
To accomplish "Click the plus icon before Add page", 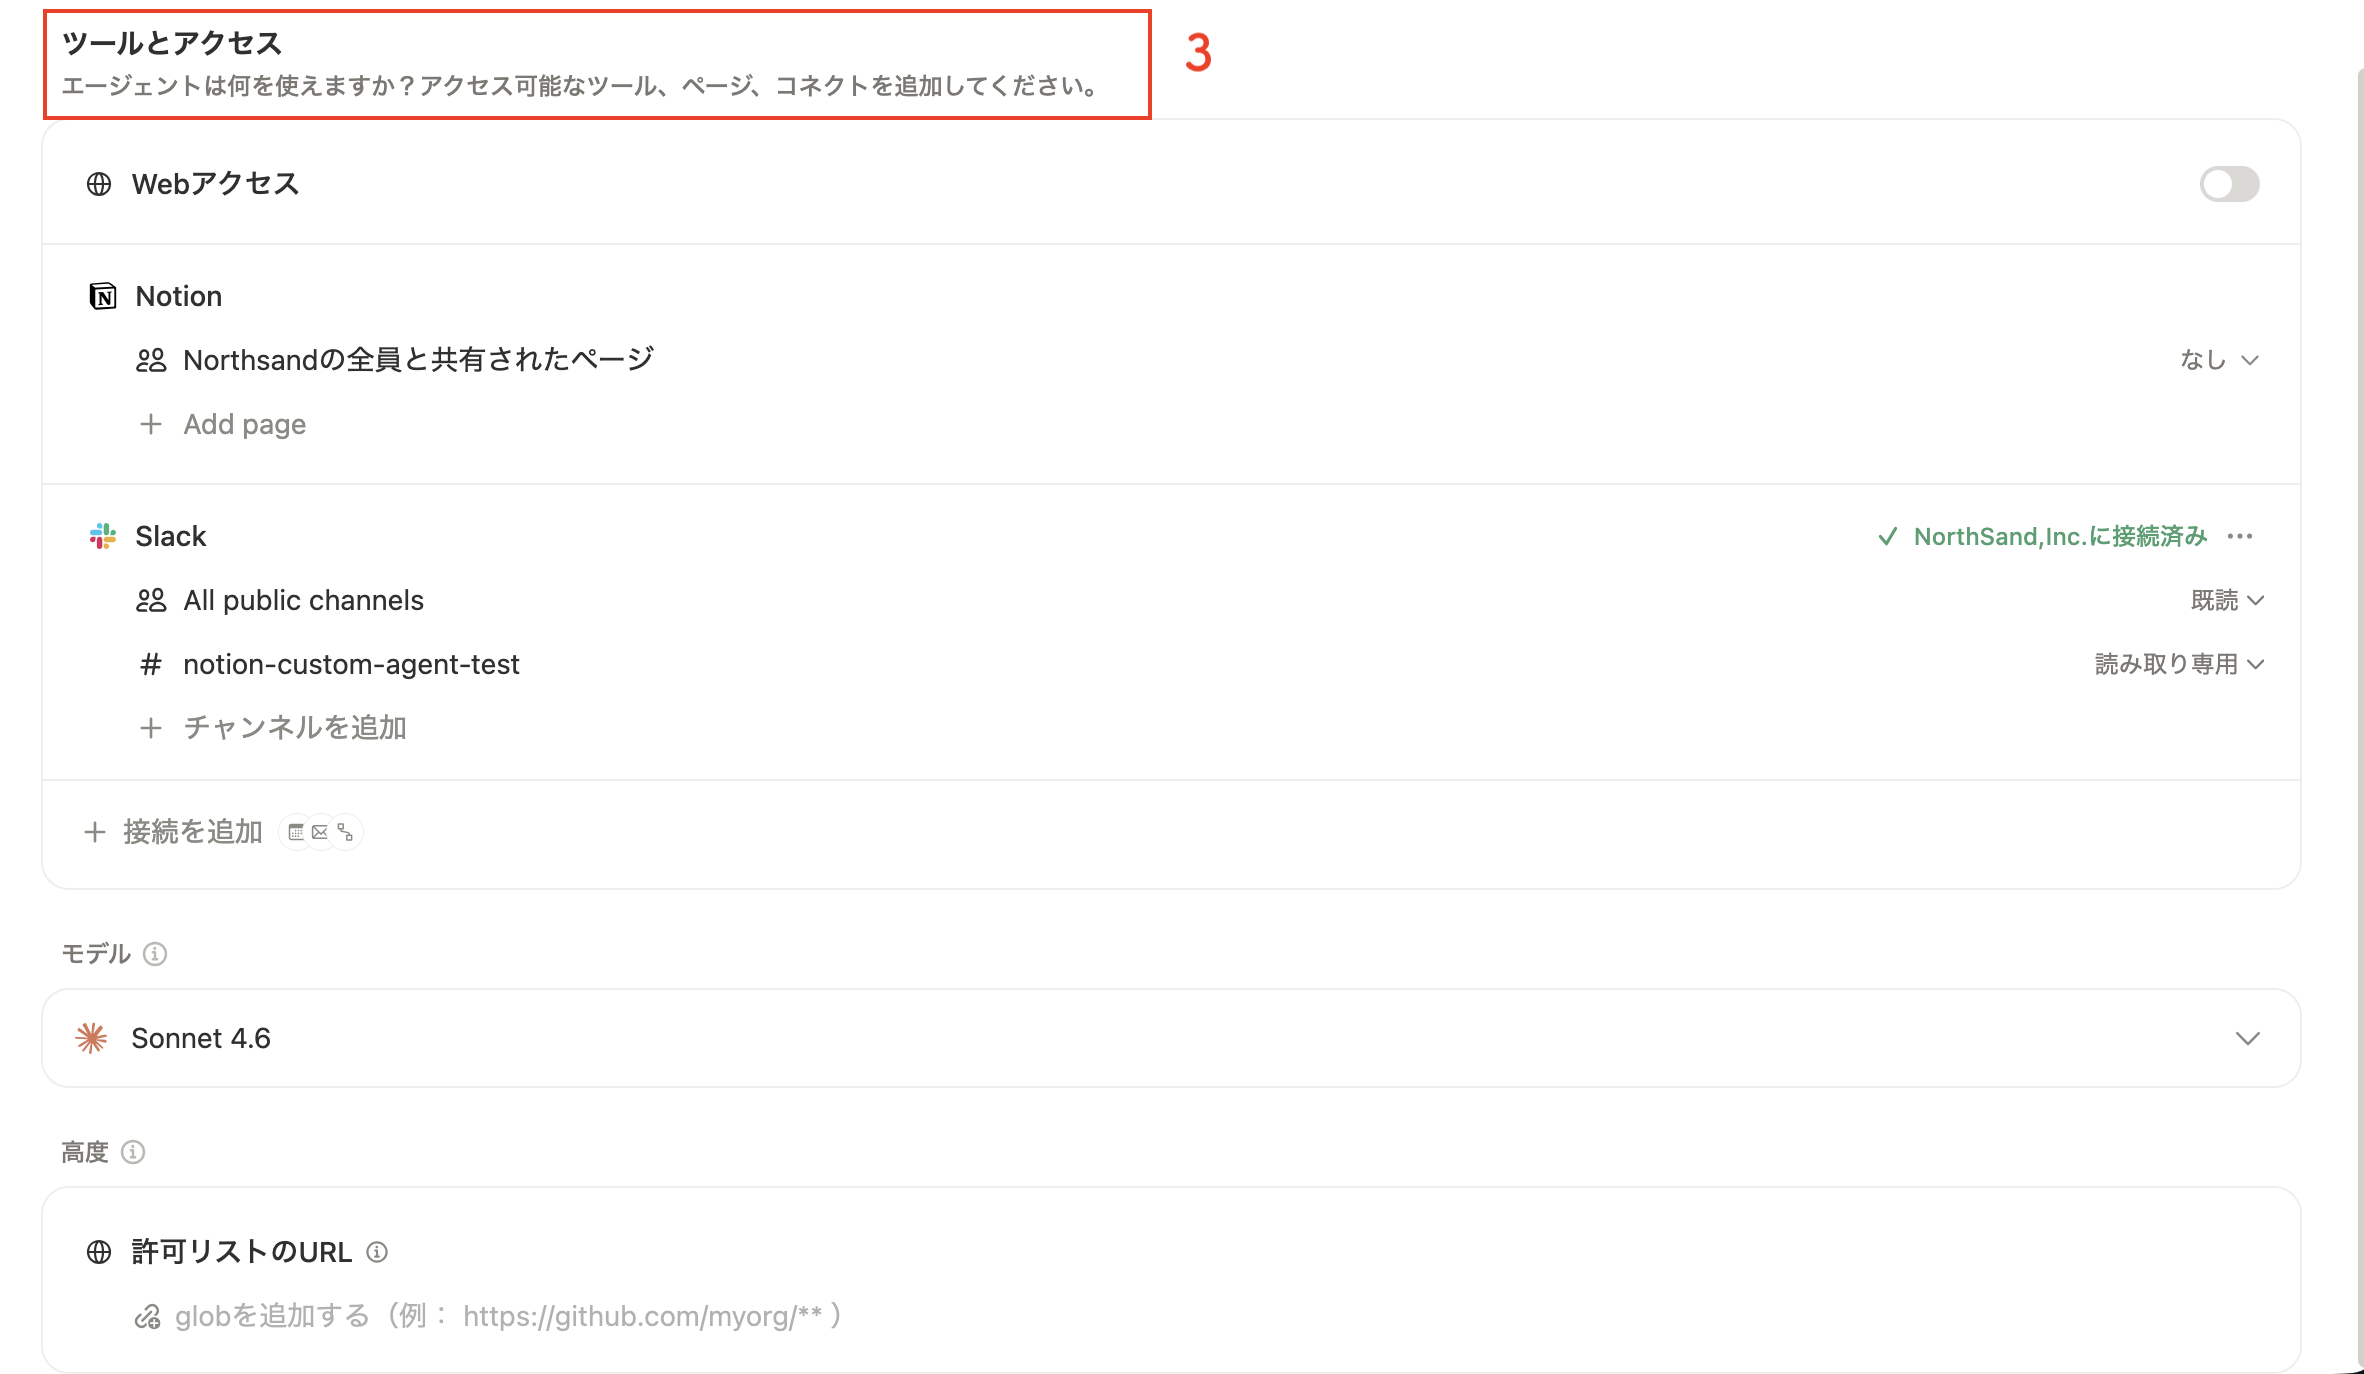I will click(151, 424).
